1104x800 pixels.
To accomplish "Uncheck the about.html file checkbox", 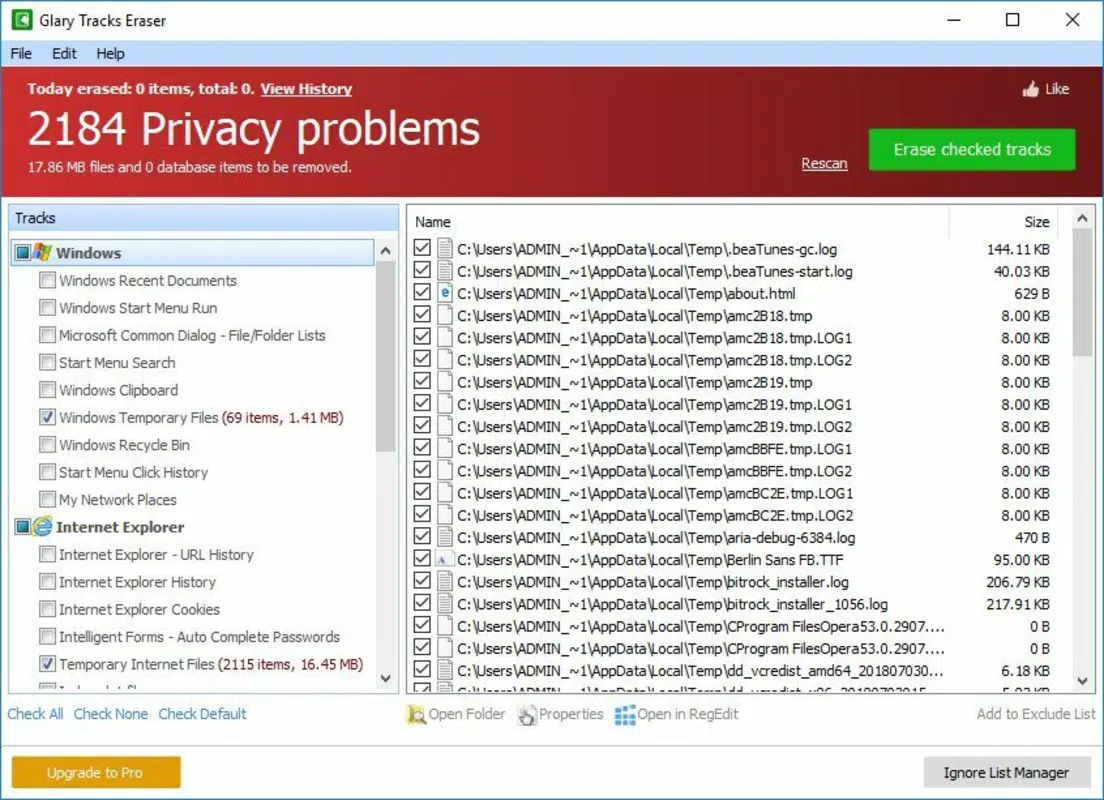I will pos(422,292).
